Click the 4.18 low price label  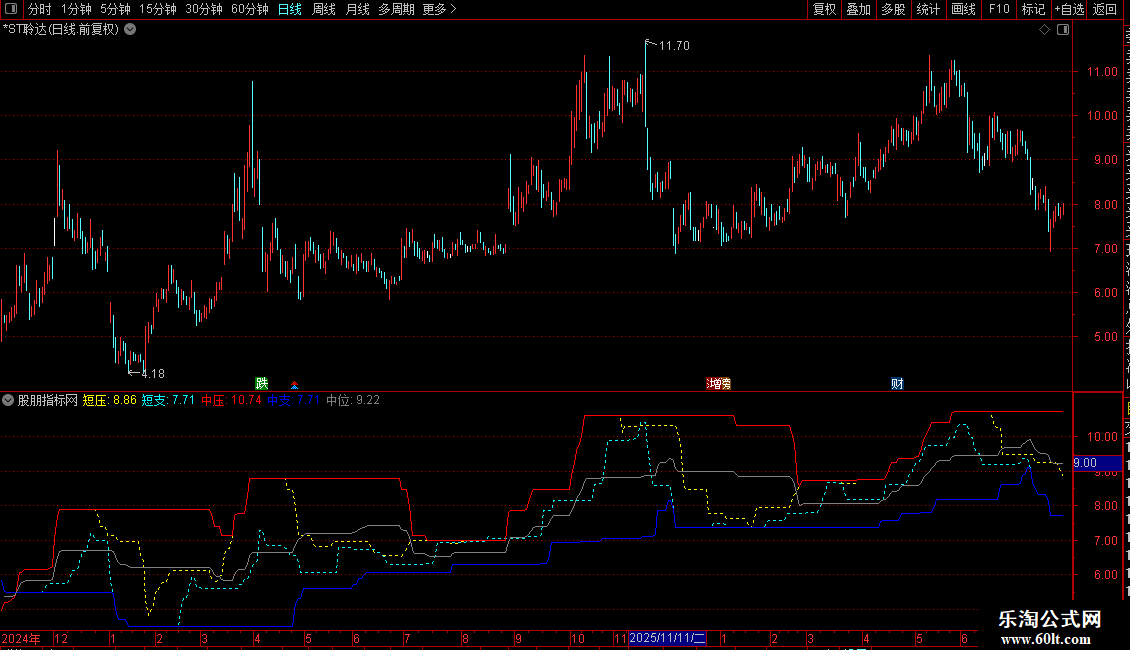(x=153, y=374)
